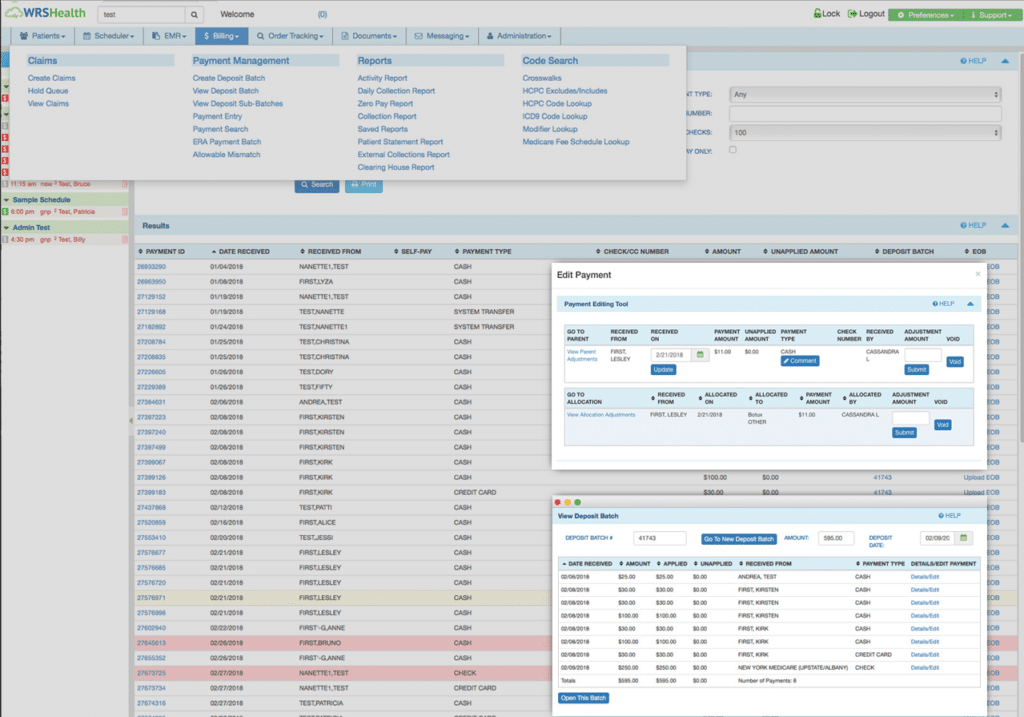This screenshot has height=717, width=1024.
Task: Click the blue Search button
Action: [x=317, y=185]
